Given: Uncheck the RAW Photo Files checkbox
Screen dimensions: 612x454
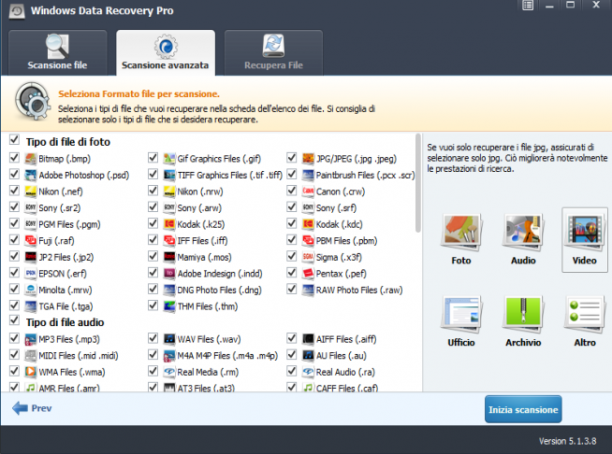Looking at the screenshot, I should coord(292,288).
